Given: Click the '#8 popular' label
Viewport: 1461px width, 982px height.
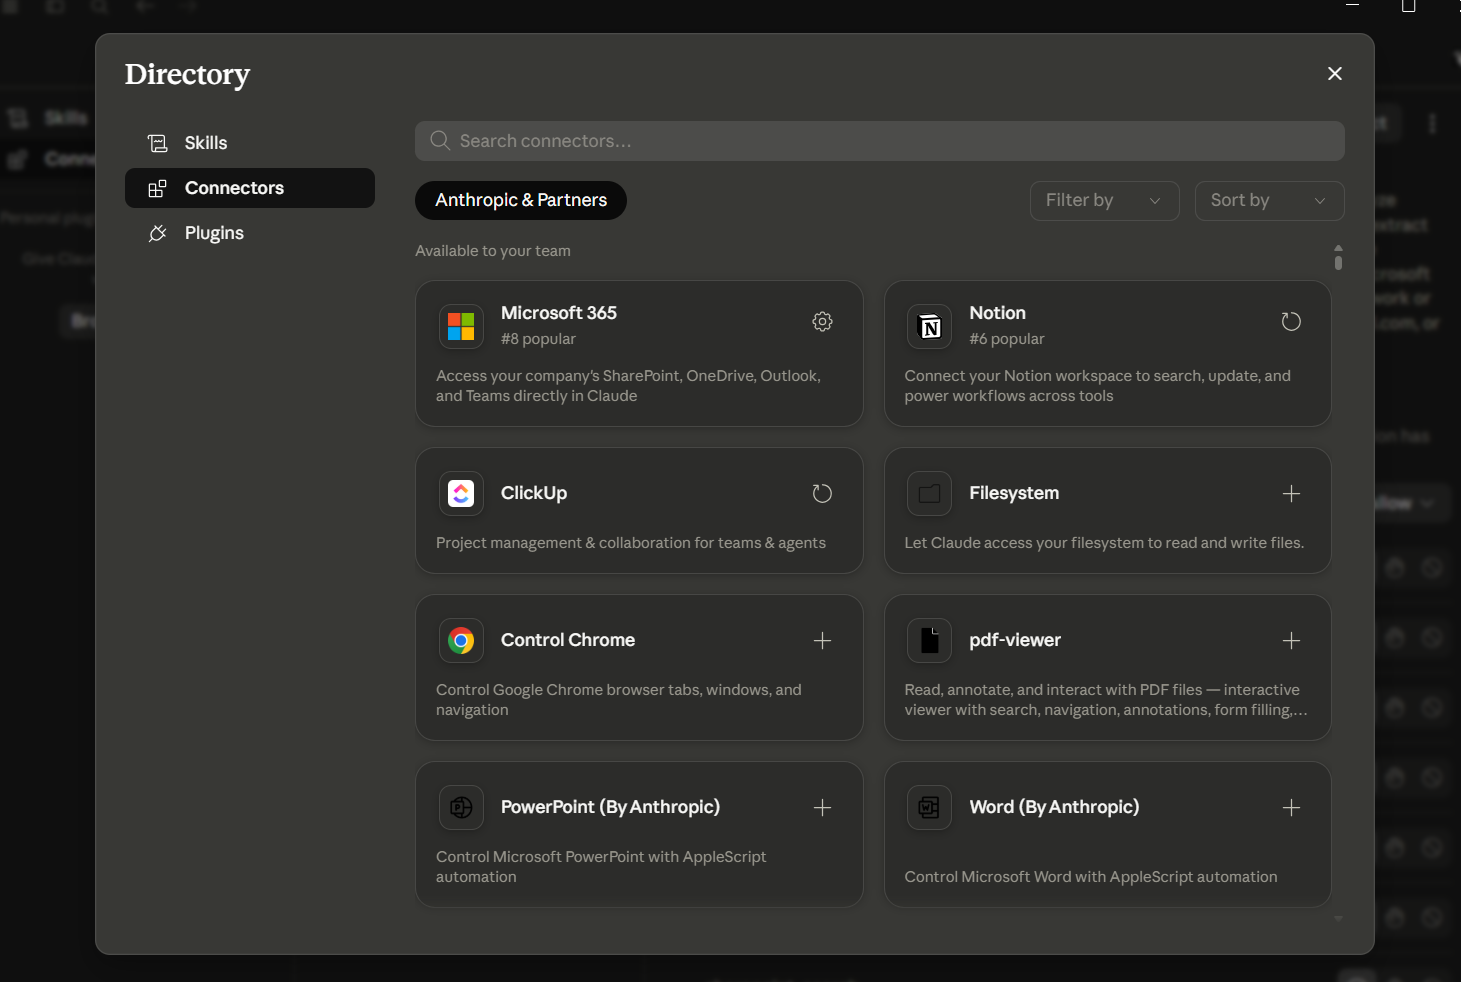Looking at the screenshot, I should [538, 339].
